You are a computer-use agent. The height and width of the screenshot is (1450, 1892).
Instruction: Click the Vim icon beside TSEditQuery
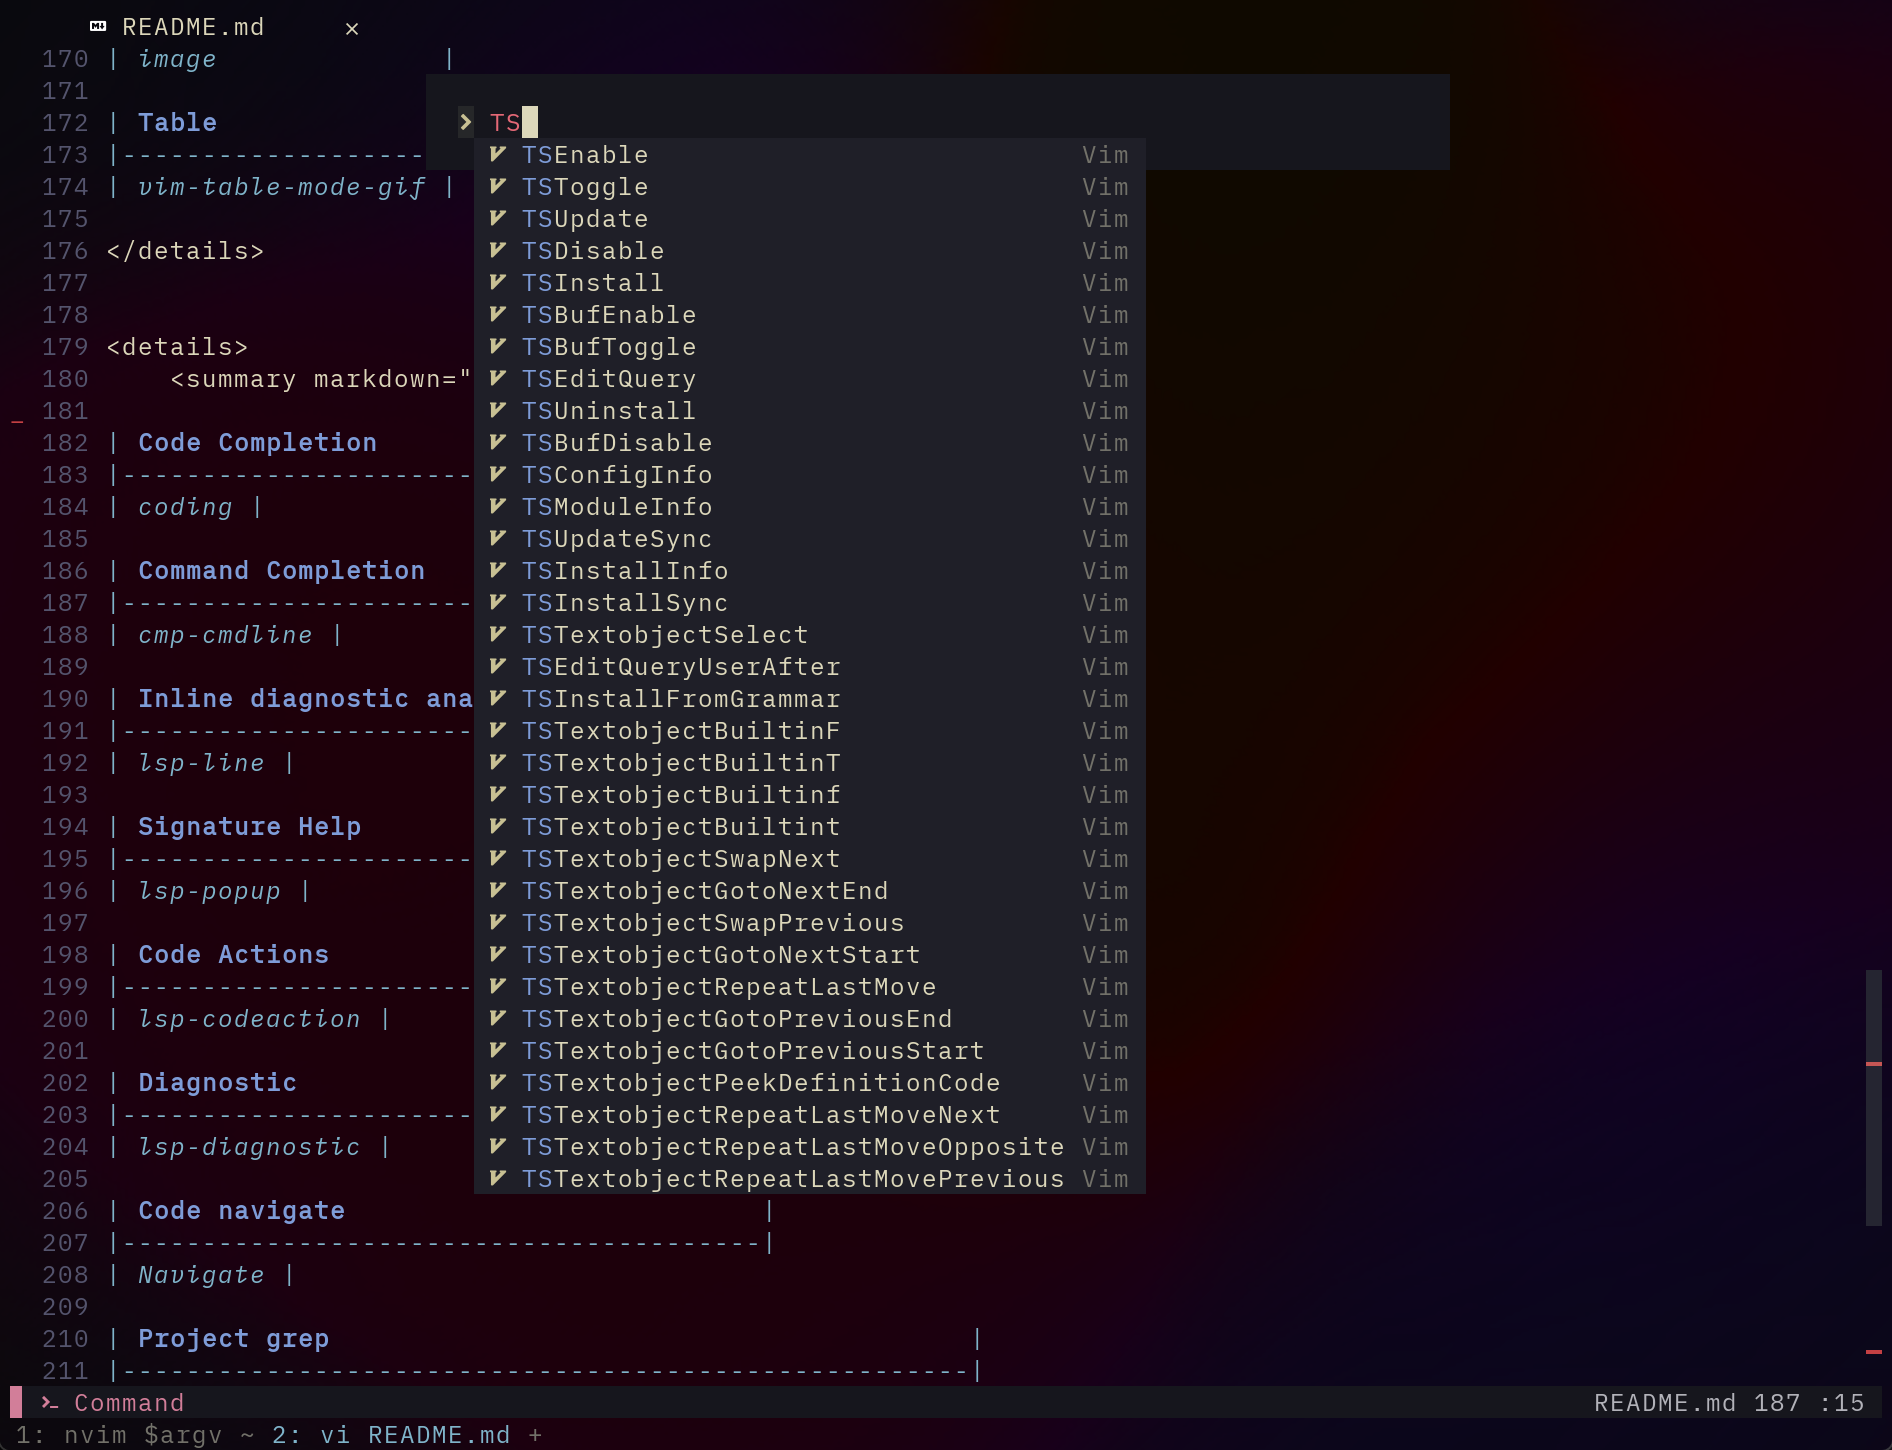click(498, 378)
